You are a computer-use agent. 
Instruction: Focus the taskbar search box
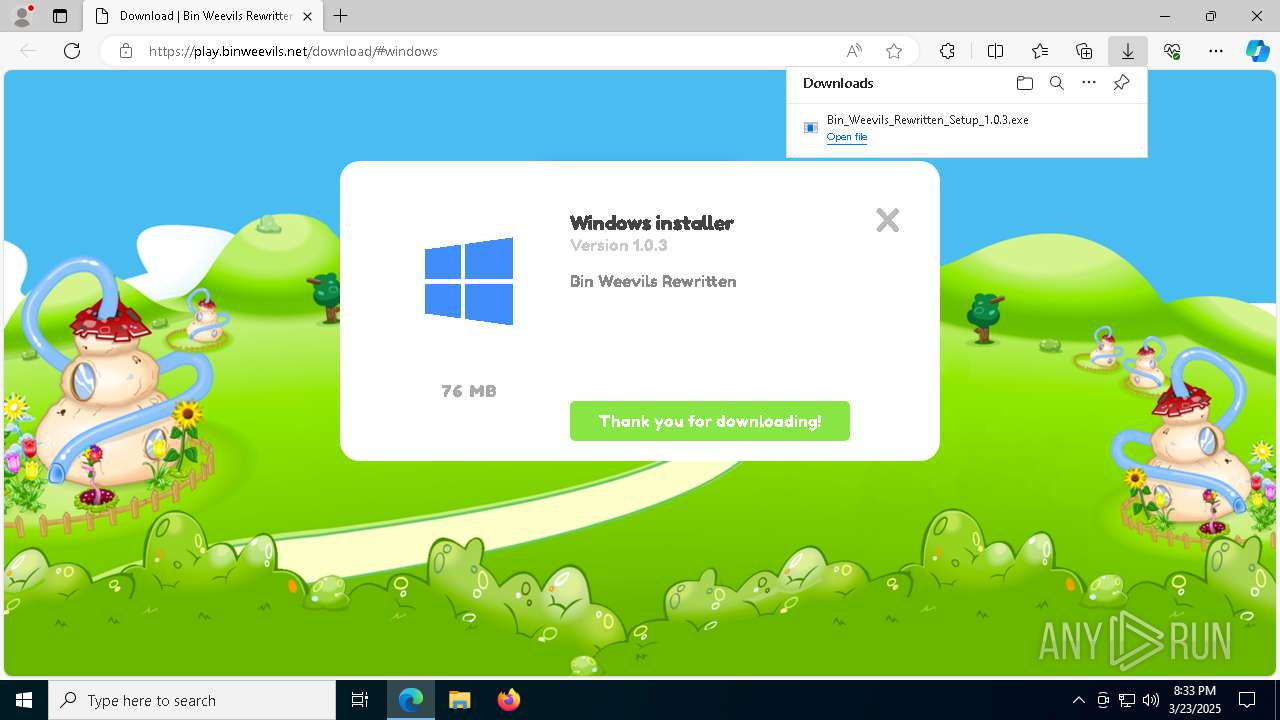192,700
